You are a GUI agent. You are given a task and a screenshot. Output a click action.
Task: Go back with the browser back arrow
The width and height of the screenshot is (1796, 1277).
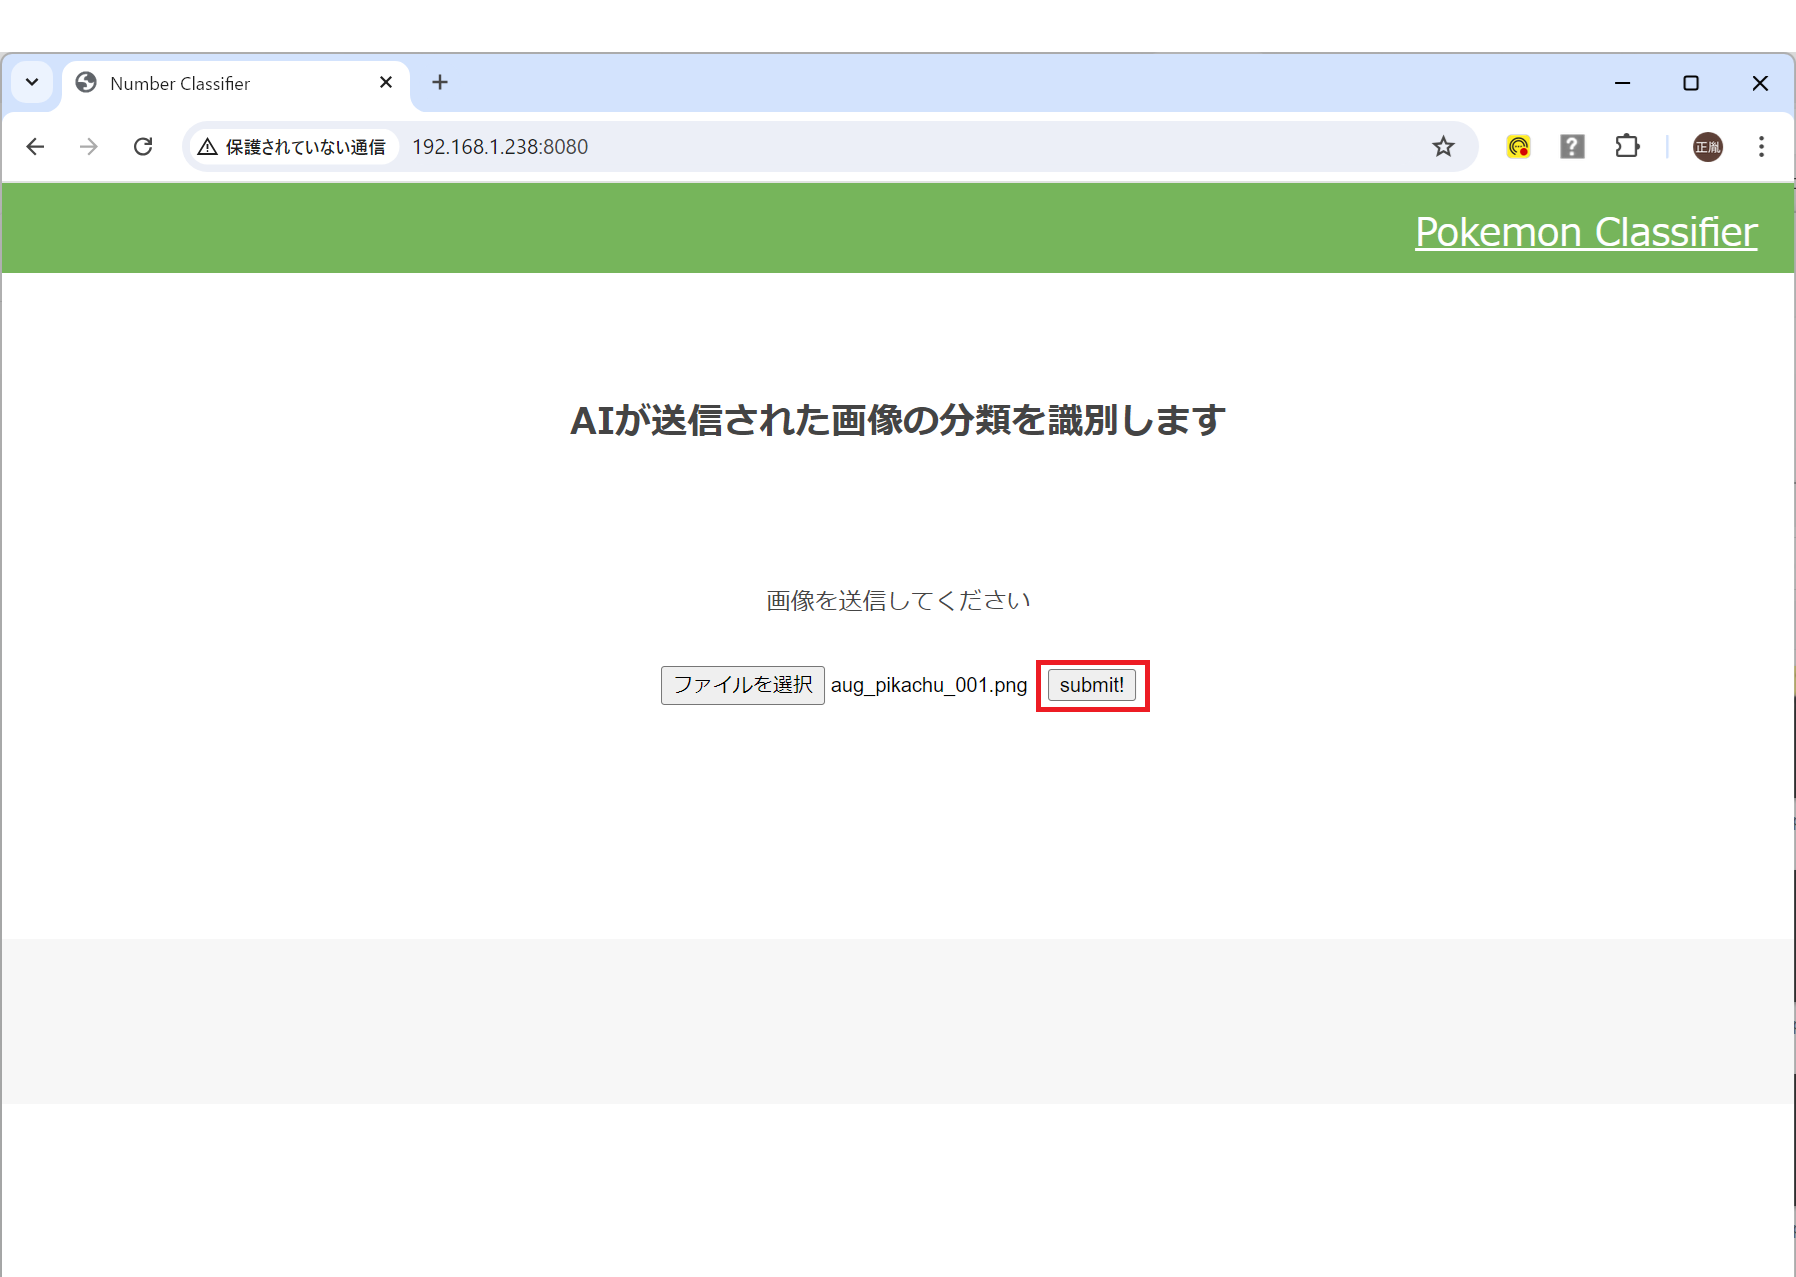click(35, 147)
